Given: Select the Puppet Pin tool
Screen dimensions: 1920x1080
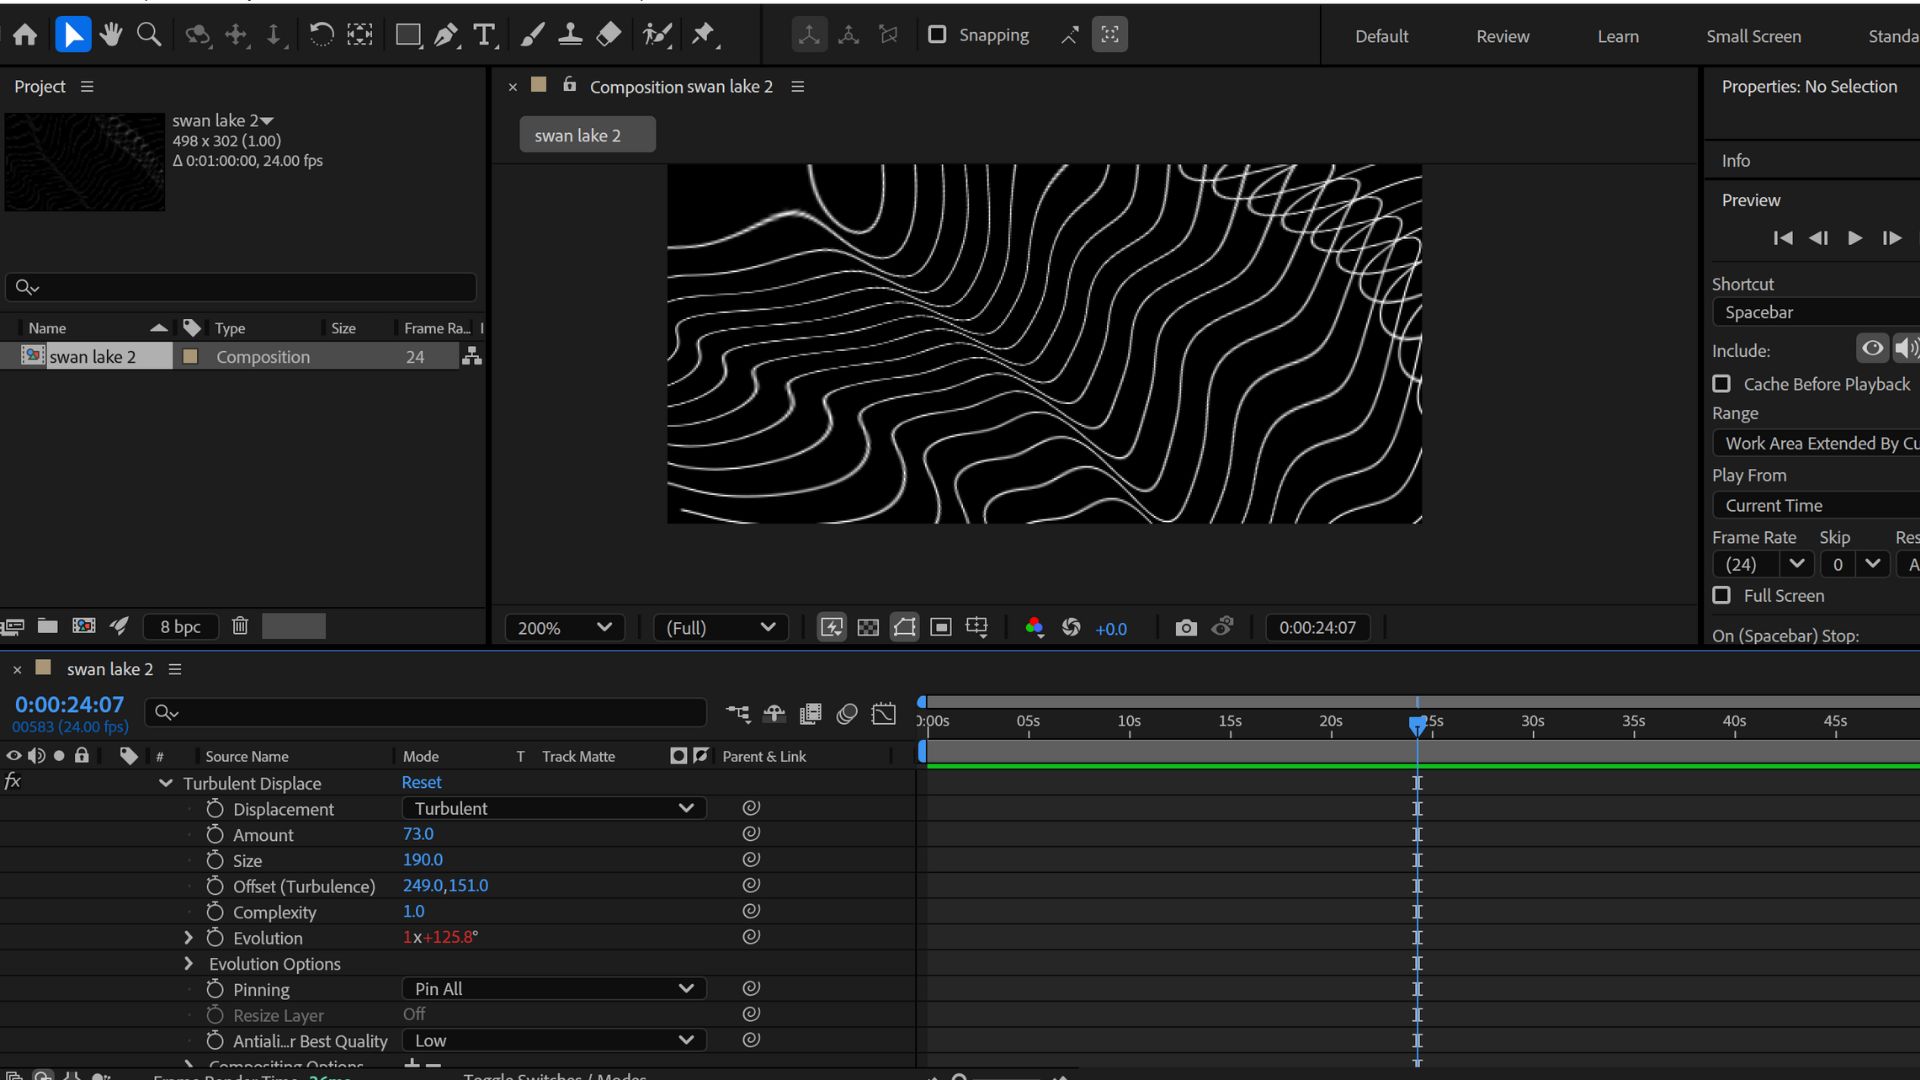Looking at the screenshot, I should pos(704,35).
